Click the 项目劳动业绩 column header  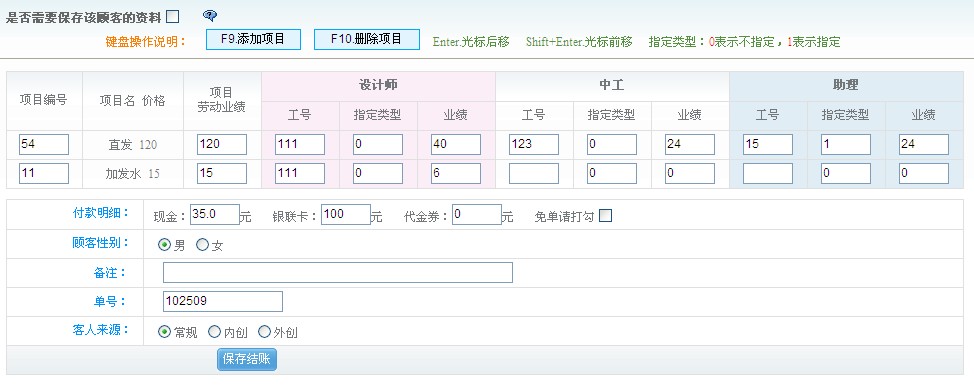pyautogui.click(x=222, y=101)
